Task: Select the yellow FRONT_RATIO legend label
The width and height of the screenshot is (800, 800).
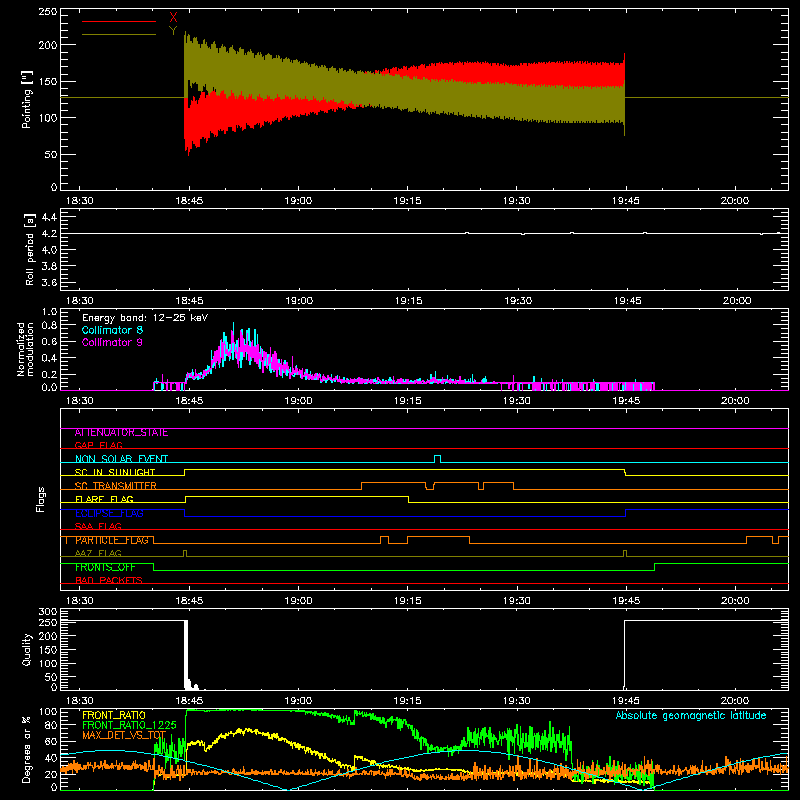Action: 114,715
